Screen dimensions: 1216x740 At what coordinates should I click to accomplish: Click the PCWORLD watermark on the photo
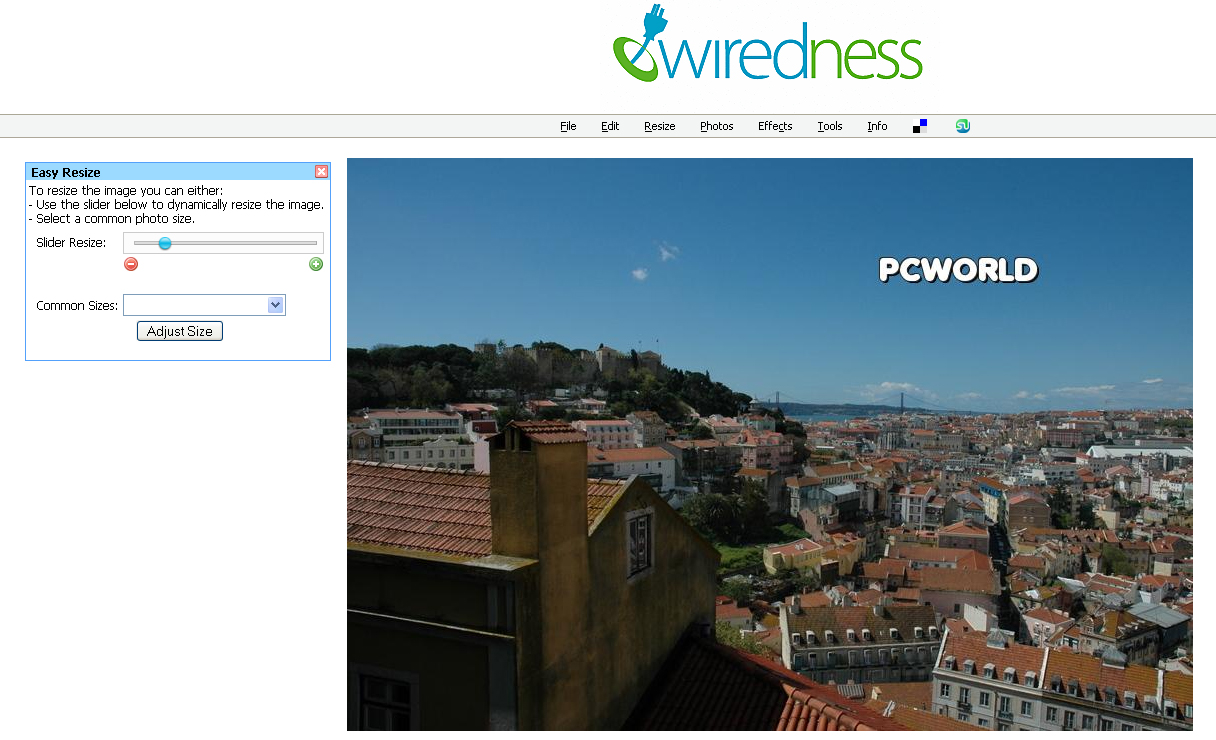point(958,270)
